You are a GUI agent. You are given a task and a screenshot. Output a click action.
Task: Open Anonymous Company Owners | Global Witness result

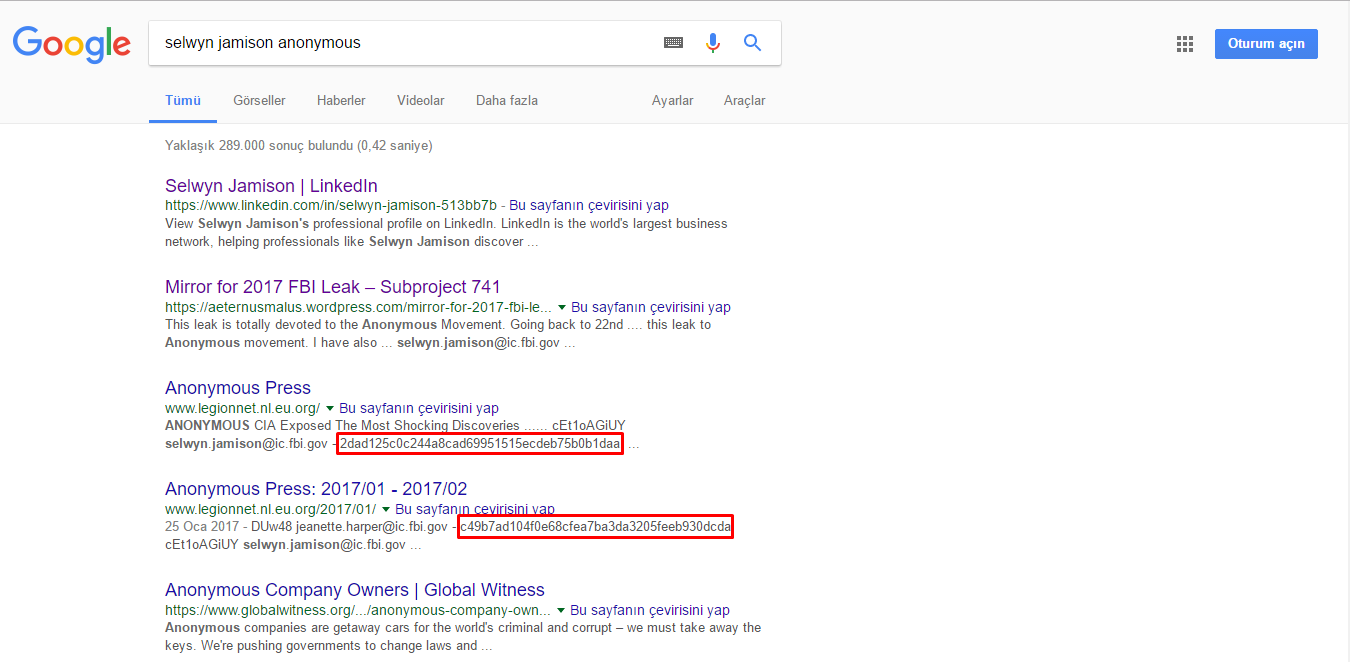(355, 590)
